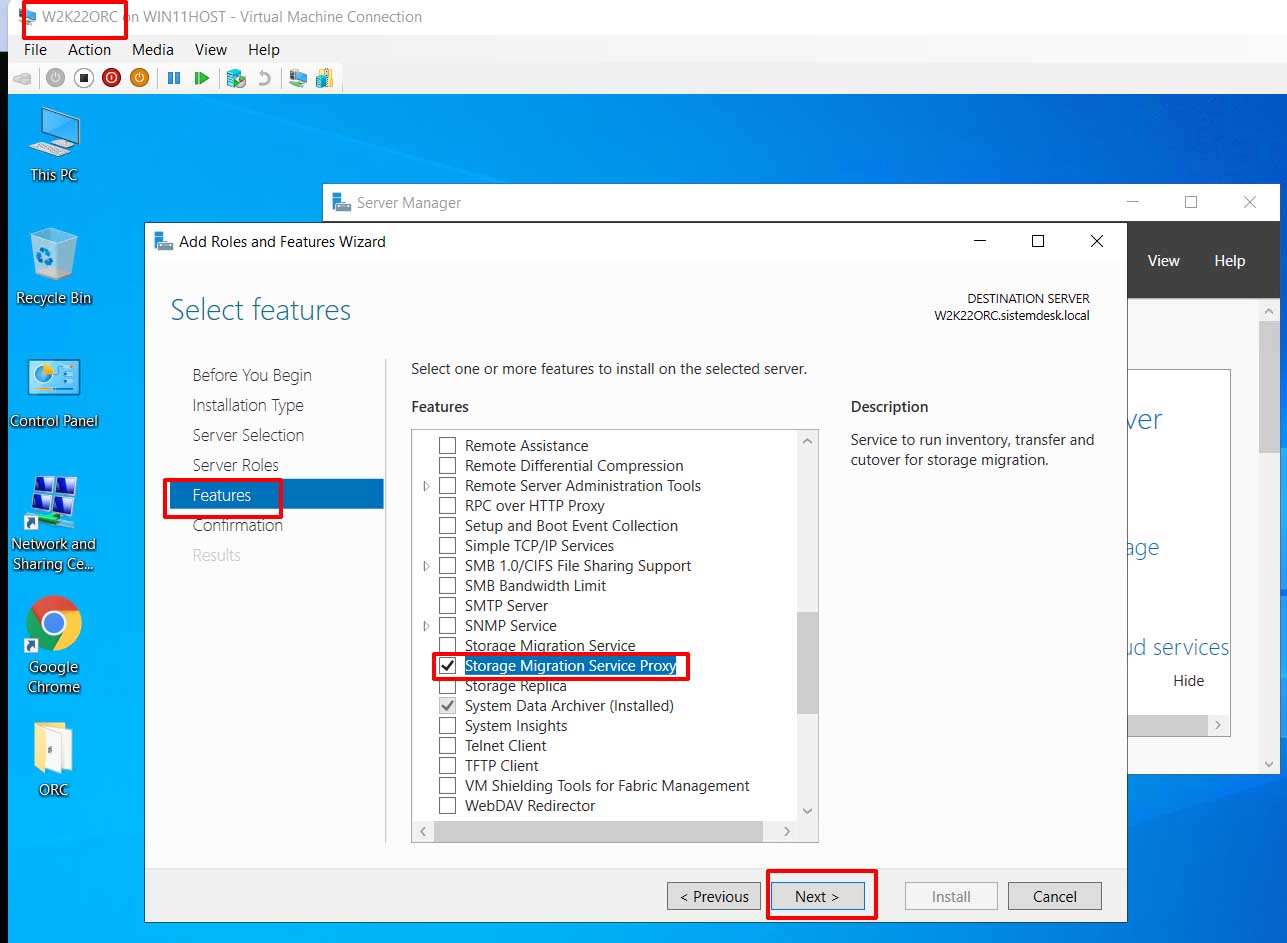This screenshot has height=943, width=1287.
Task: Open the File menu
Action: 35,49
